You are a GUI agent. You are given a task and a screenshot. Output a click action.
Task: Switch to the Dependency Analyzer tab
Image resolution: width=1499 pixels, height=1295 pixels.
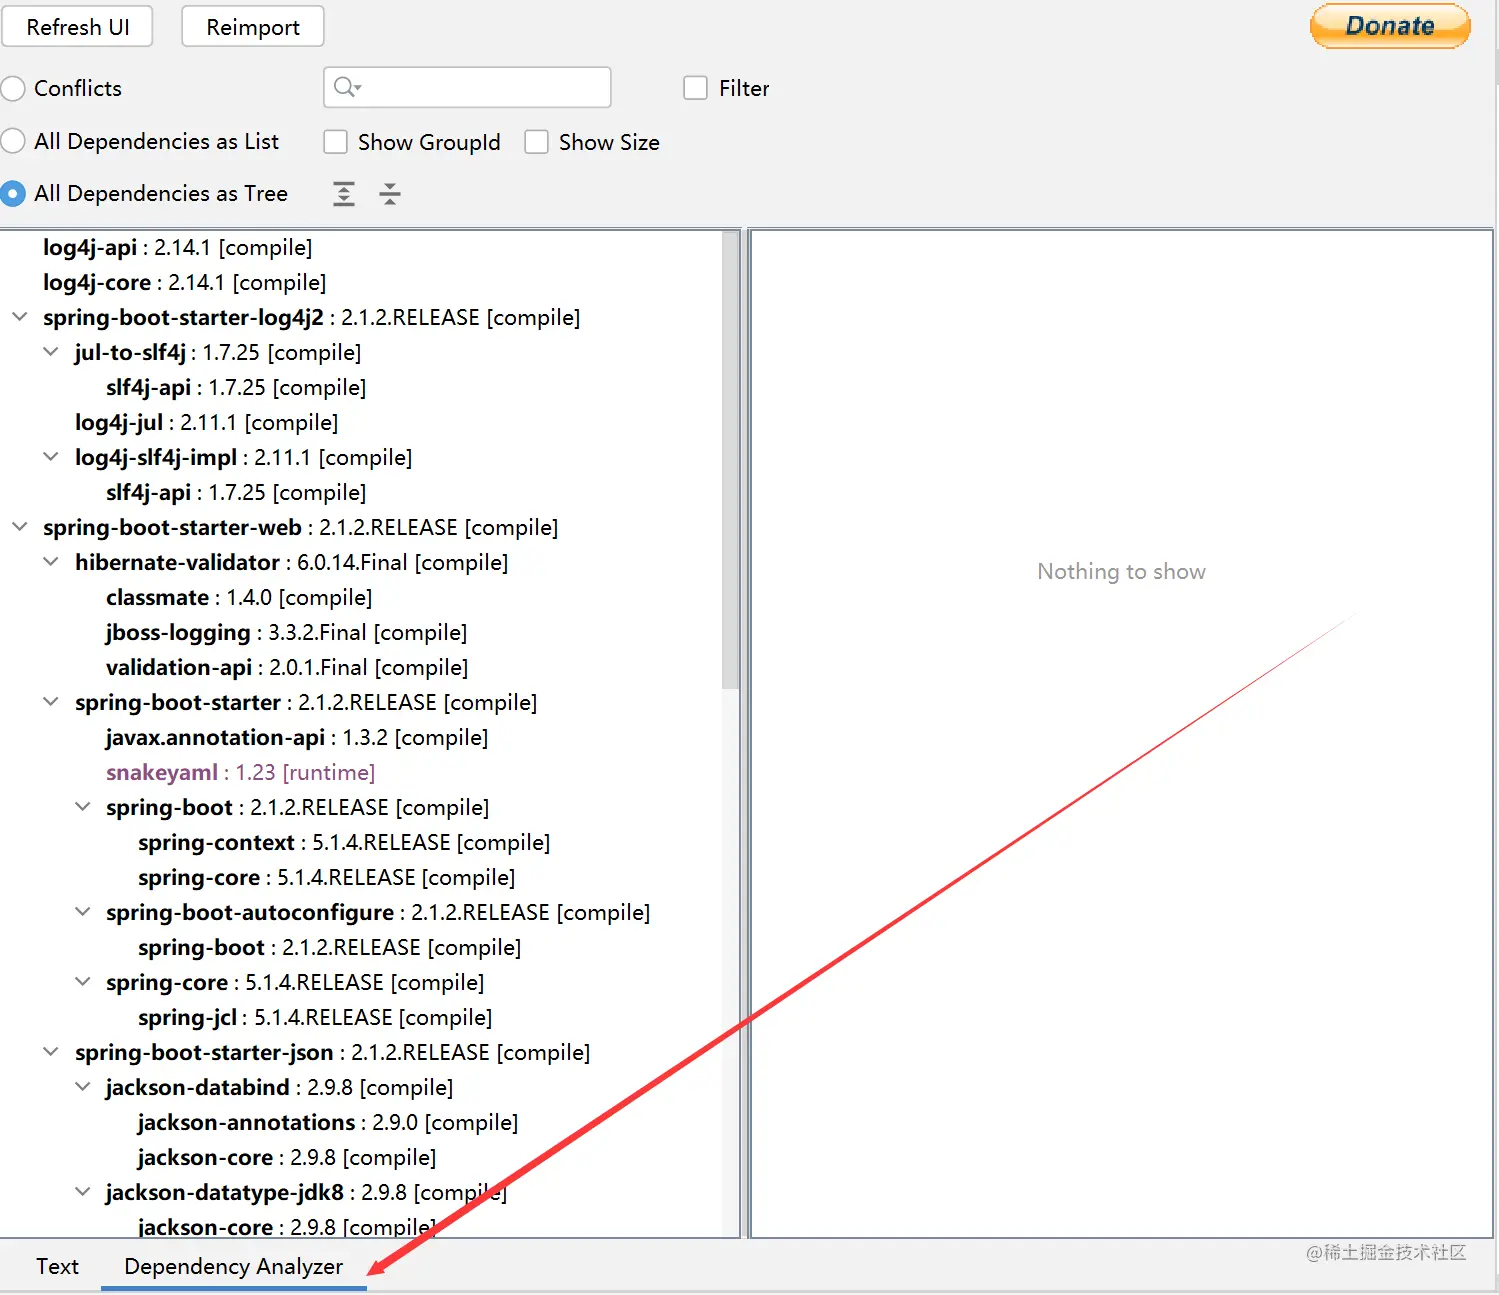(234, 1266)
